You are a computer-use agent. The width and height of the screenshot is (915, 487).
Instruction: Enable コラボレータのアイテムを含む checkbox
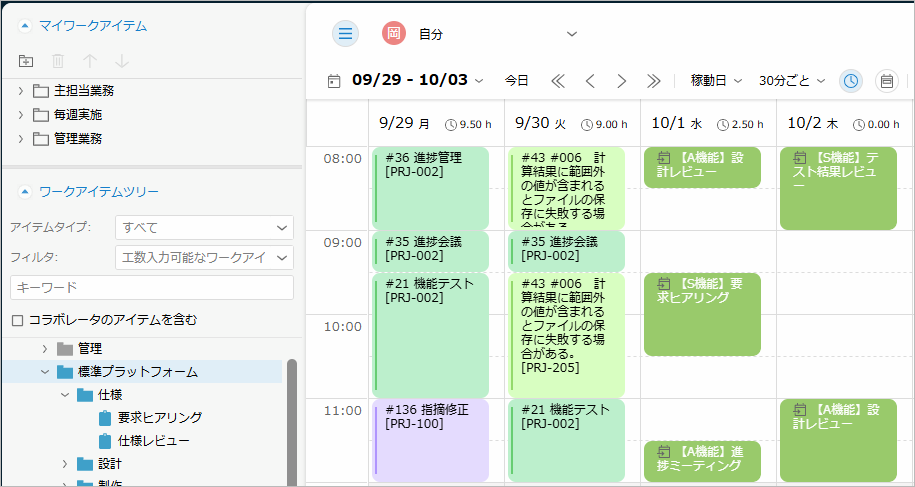pyautogui.click(x=17, y=320)
